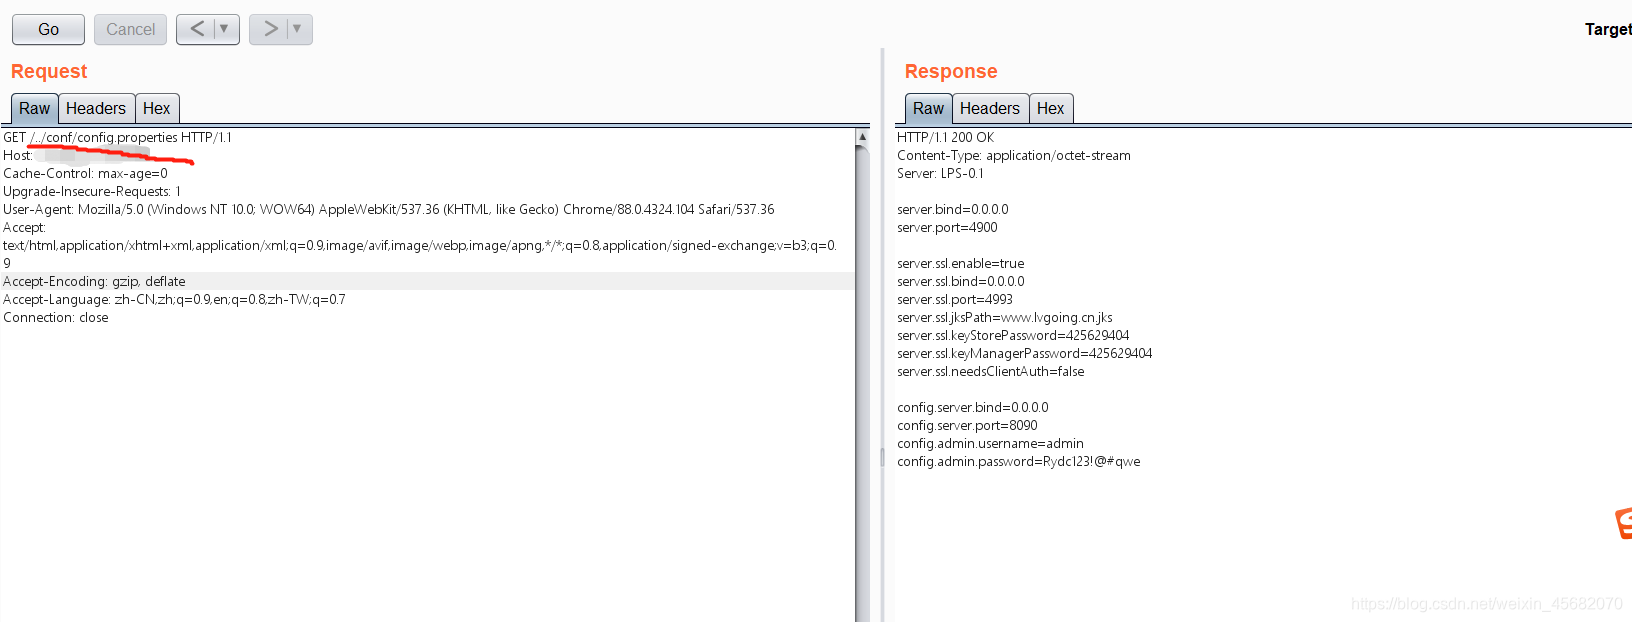Click the config.admin.password line
The width and height of the screenshot is (1632, 622).
point(1019,461)
